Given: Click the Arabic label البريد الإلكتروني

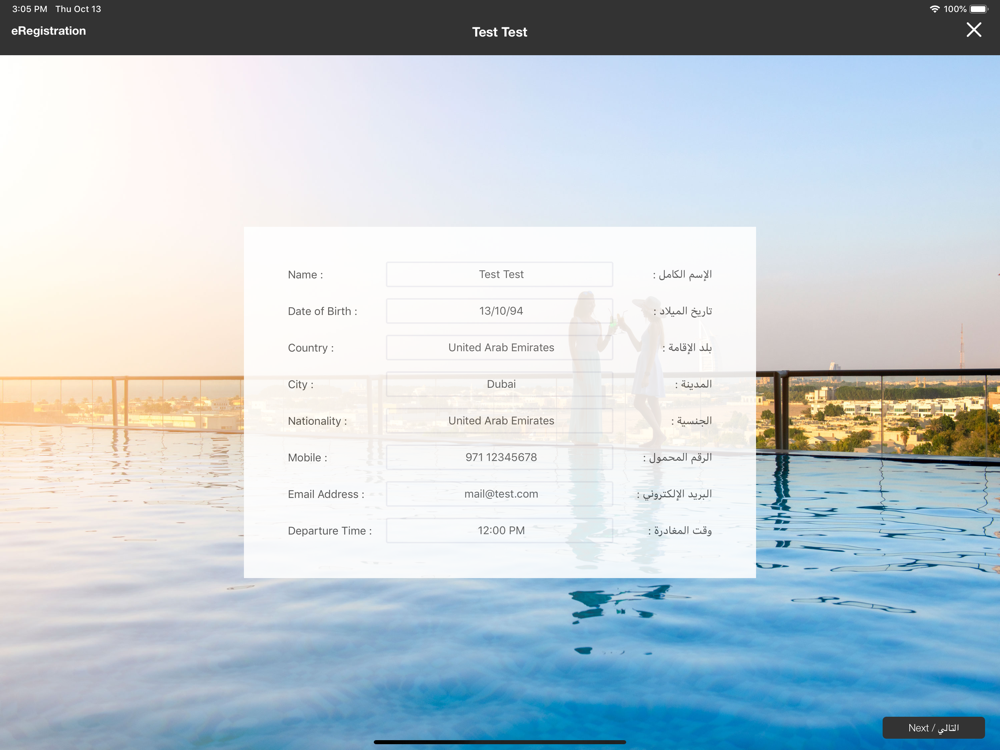Looking at the screenshot, I should click(x=674, y=494).
